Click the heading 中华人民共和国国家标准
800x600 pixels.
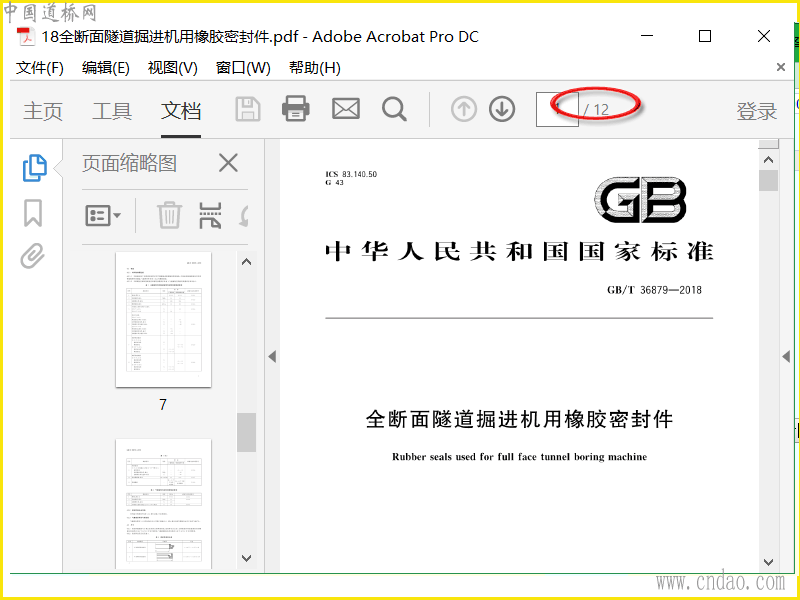[519, 252]
